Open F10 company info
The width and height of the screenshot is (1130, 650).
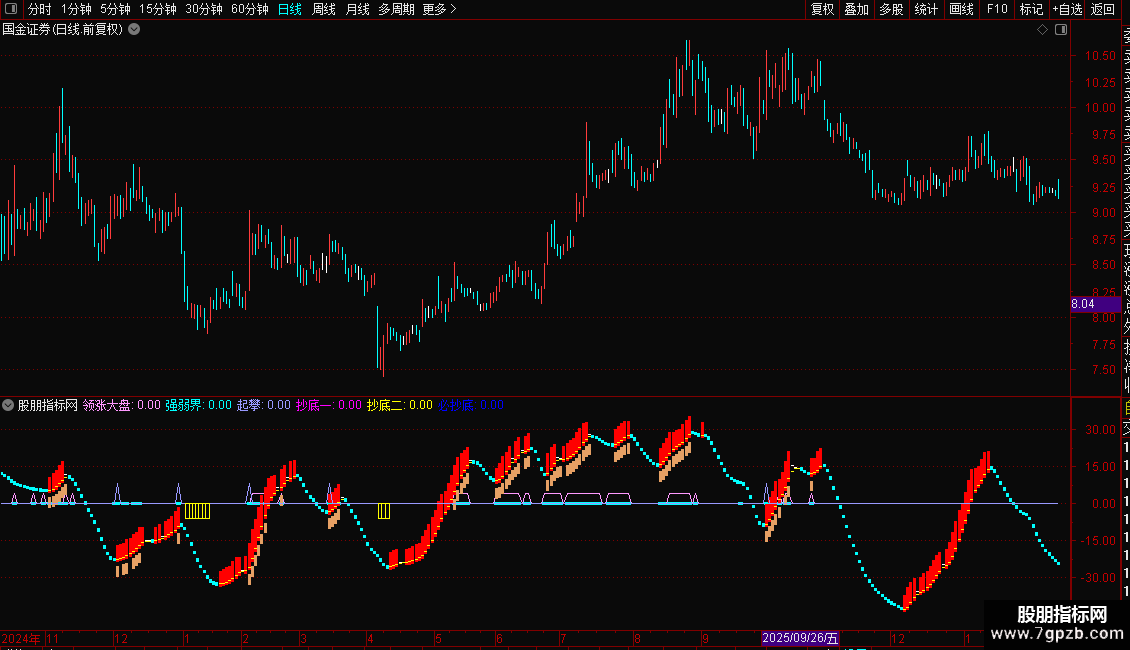click(x=997, y=9)
